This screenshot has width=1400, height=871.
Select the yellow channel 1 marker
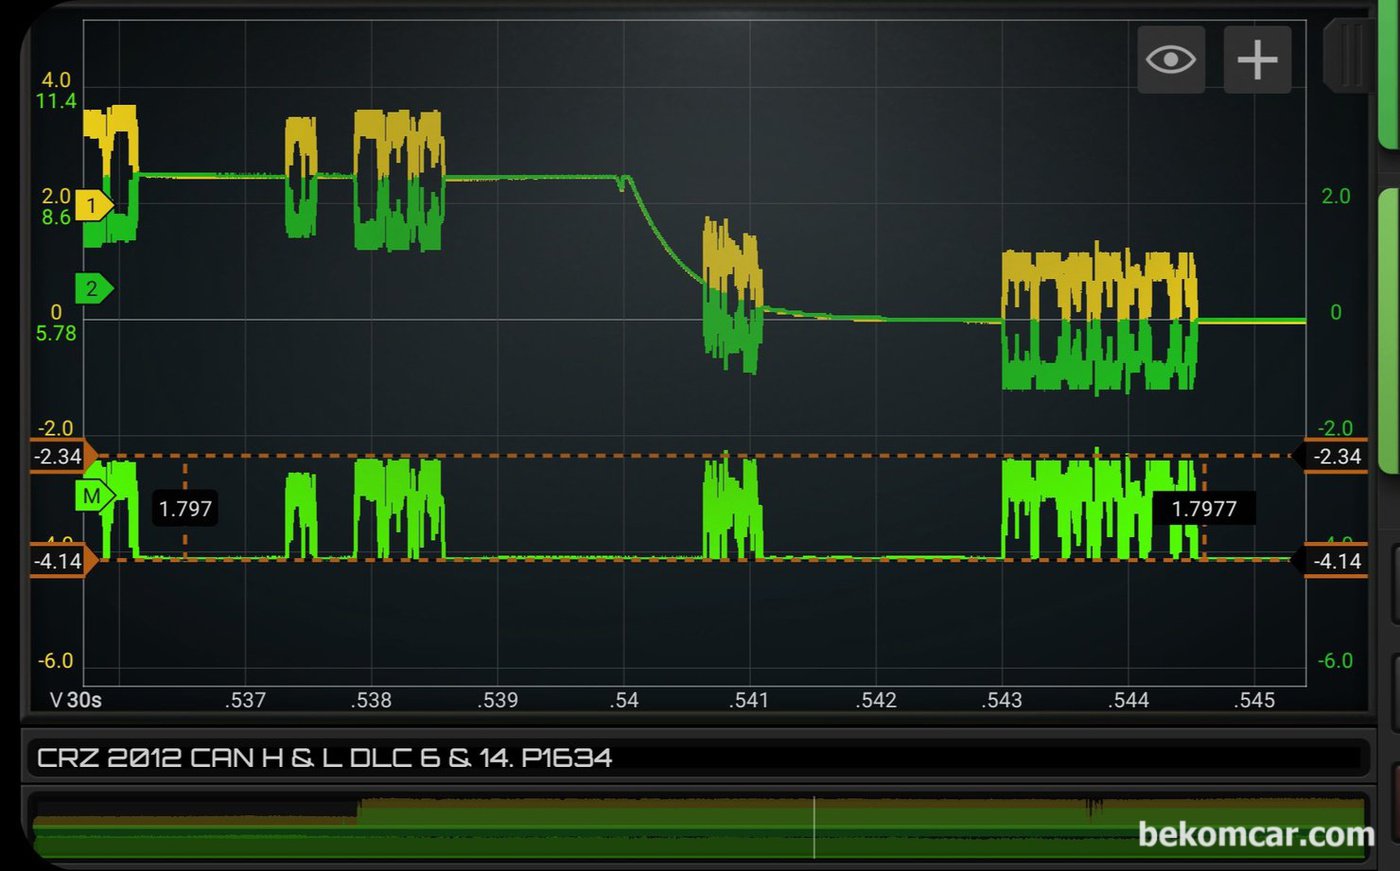click(92, 206)
